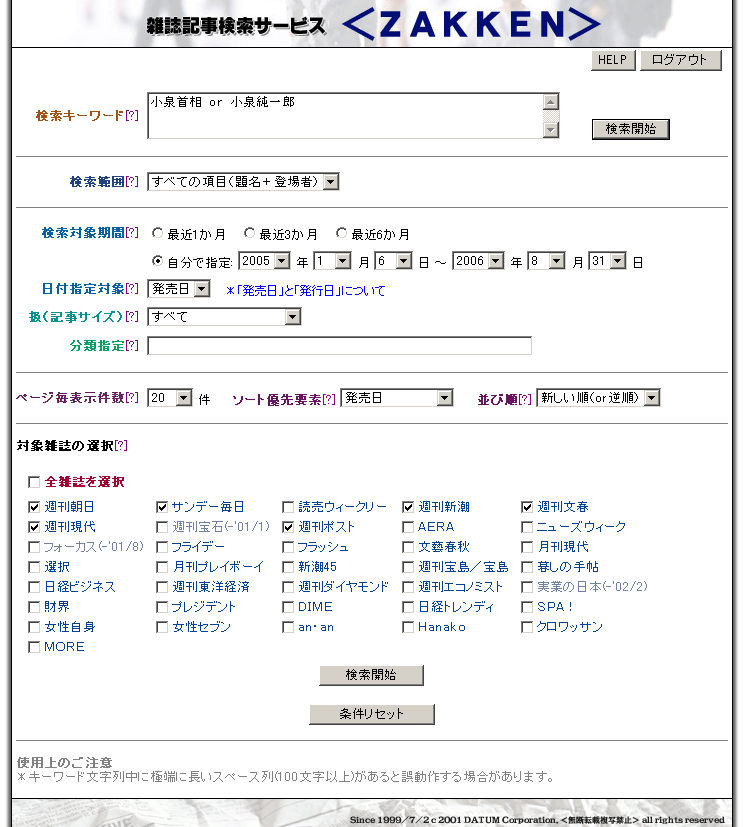The height and width of the screenshot is (827, 746).
Task: Check the ニューズウィーク checkbox
Action: (x=527, y=527)
